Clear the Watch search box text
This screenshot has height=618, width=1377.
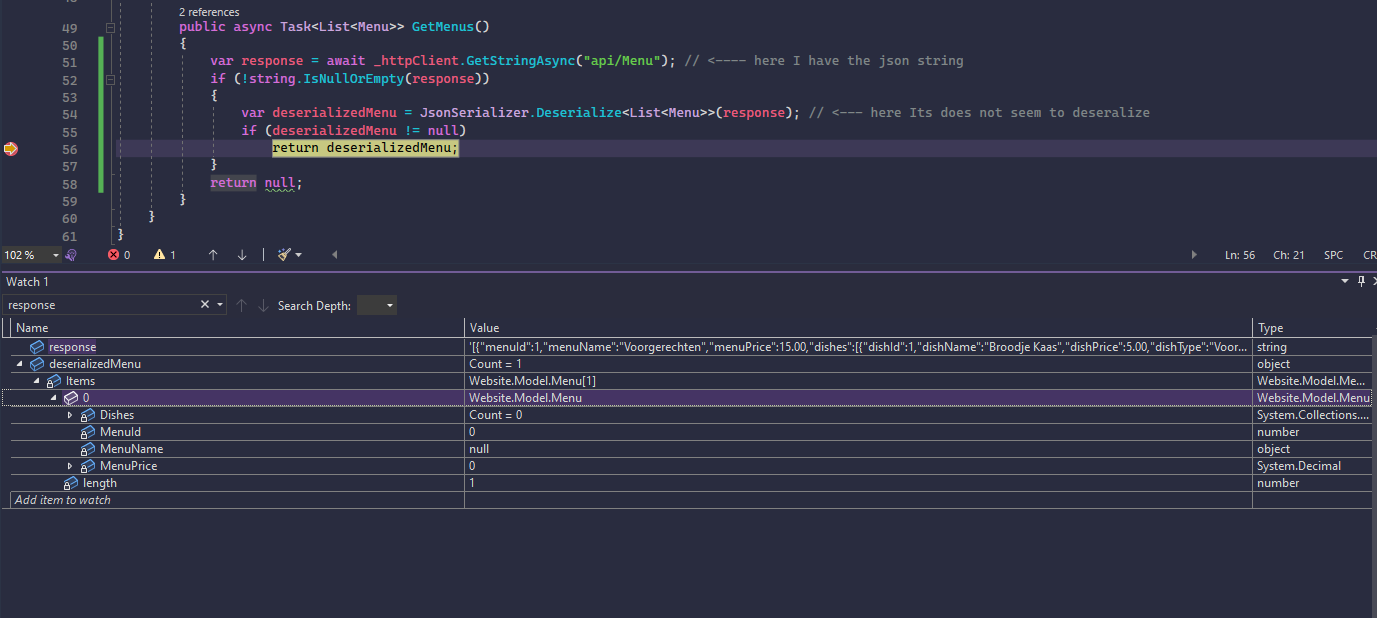click(205, 305)
